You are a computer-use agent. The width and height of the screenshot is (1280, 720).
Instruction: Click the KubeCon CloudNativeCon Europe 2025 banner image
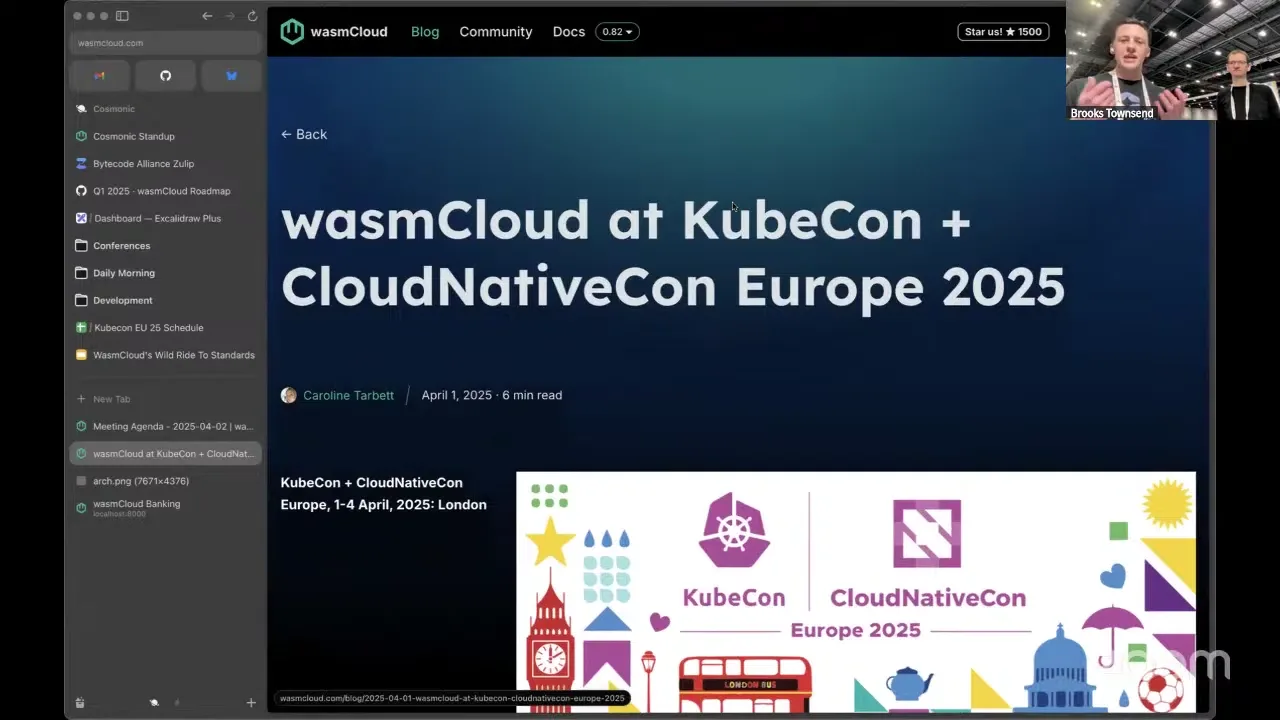(856, 592)
